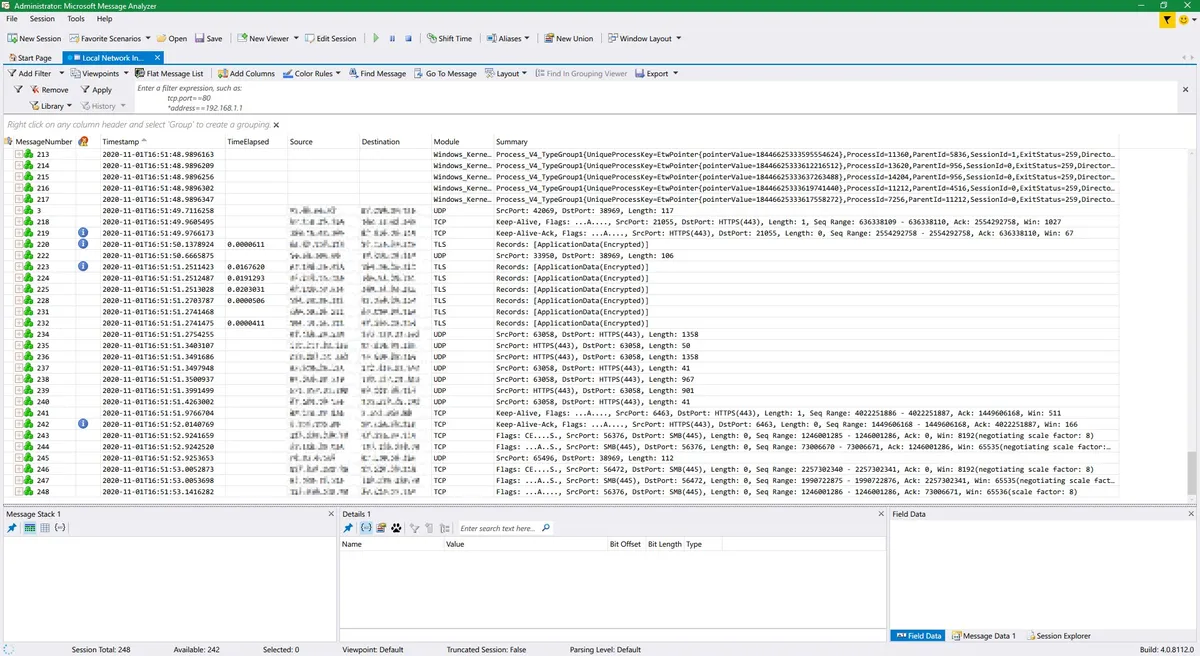Screen dimensions: 1200x656
Task: Close the Local Network tab
Action: tap(158, 58)
